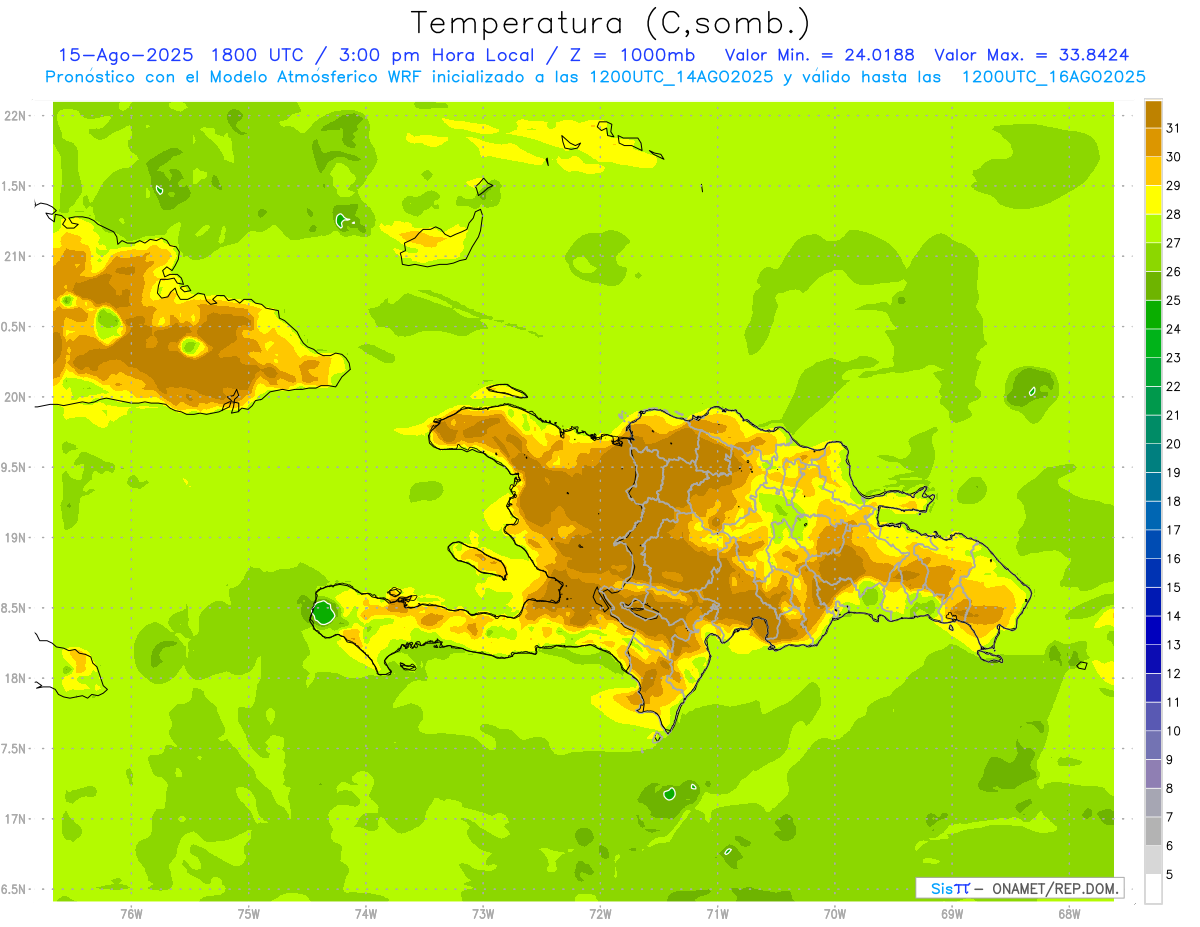Select the '15-Ago-2025' date text
Viewport: 1200px width, 927px height.
coord(125,55)
